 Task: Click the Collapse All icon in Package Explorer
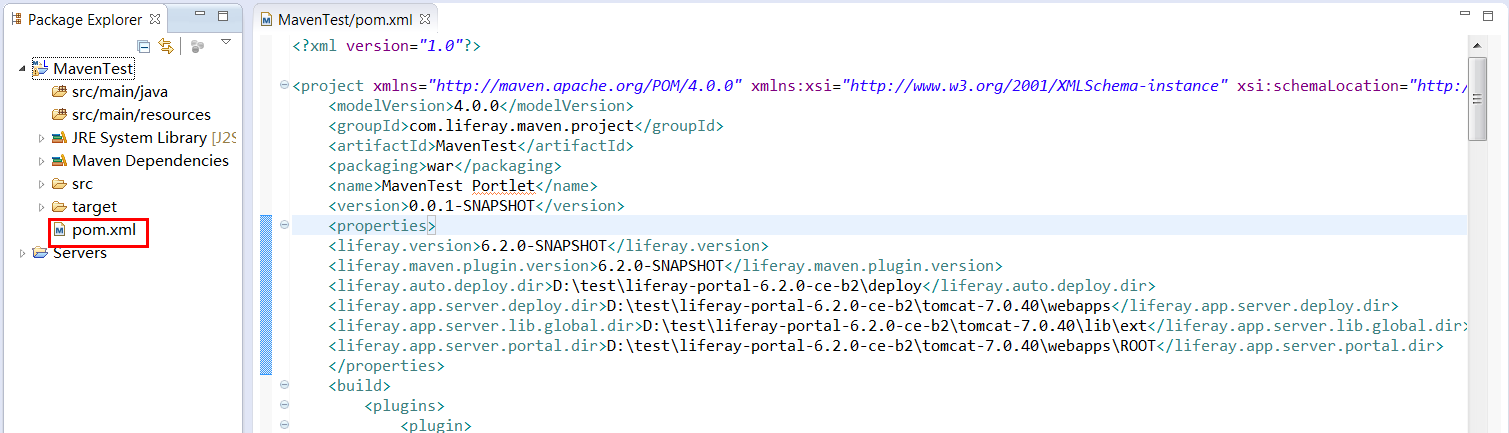pos(144,46)
